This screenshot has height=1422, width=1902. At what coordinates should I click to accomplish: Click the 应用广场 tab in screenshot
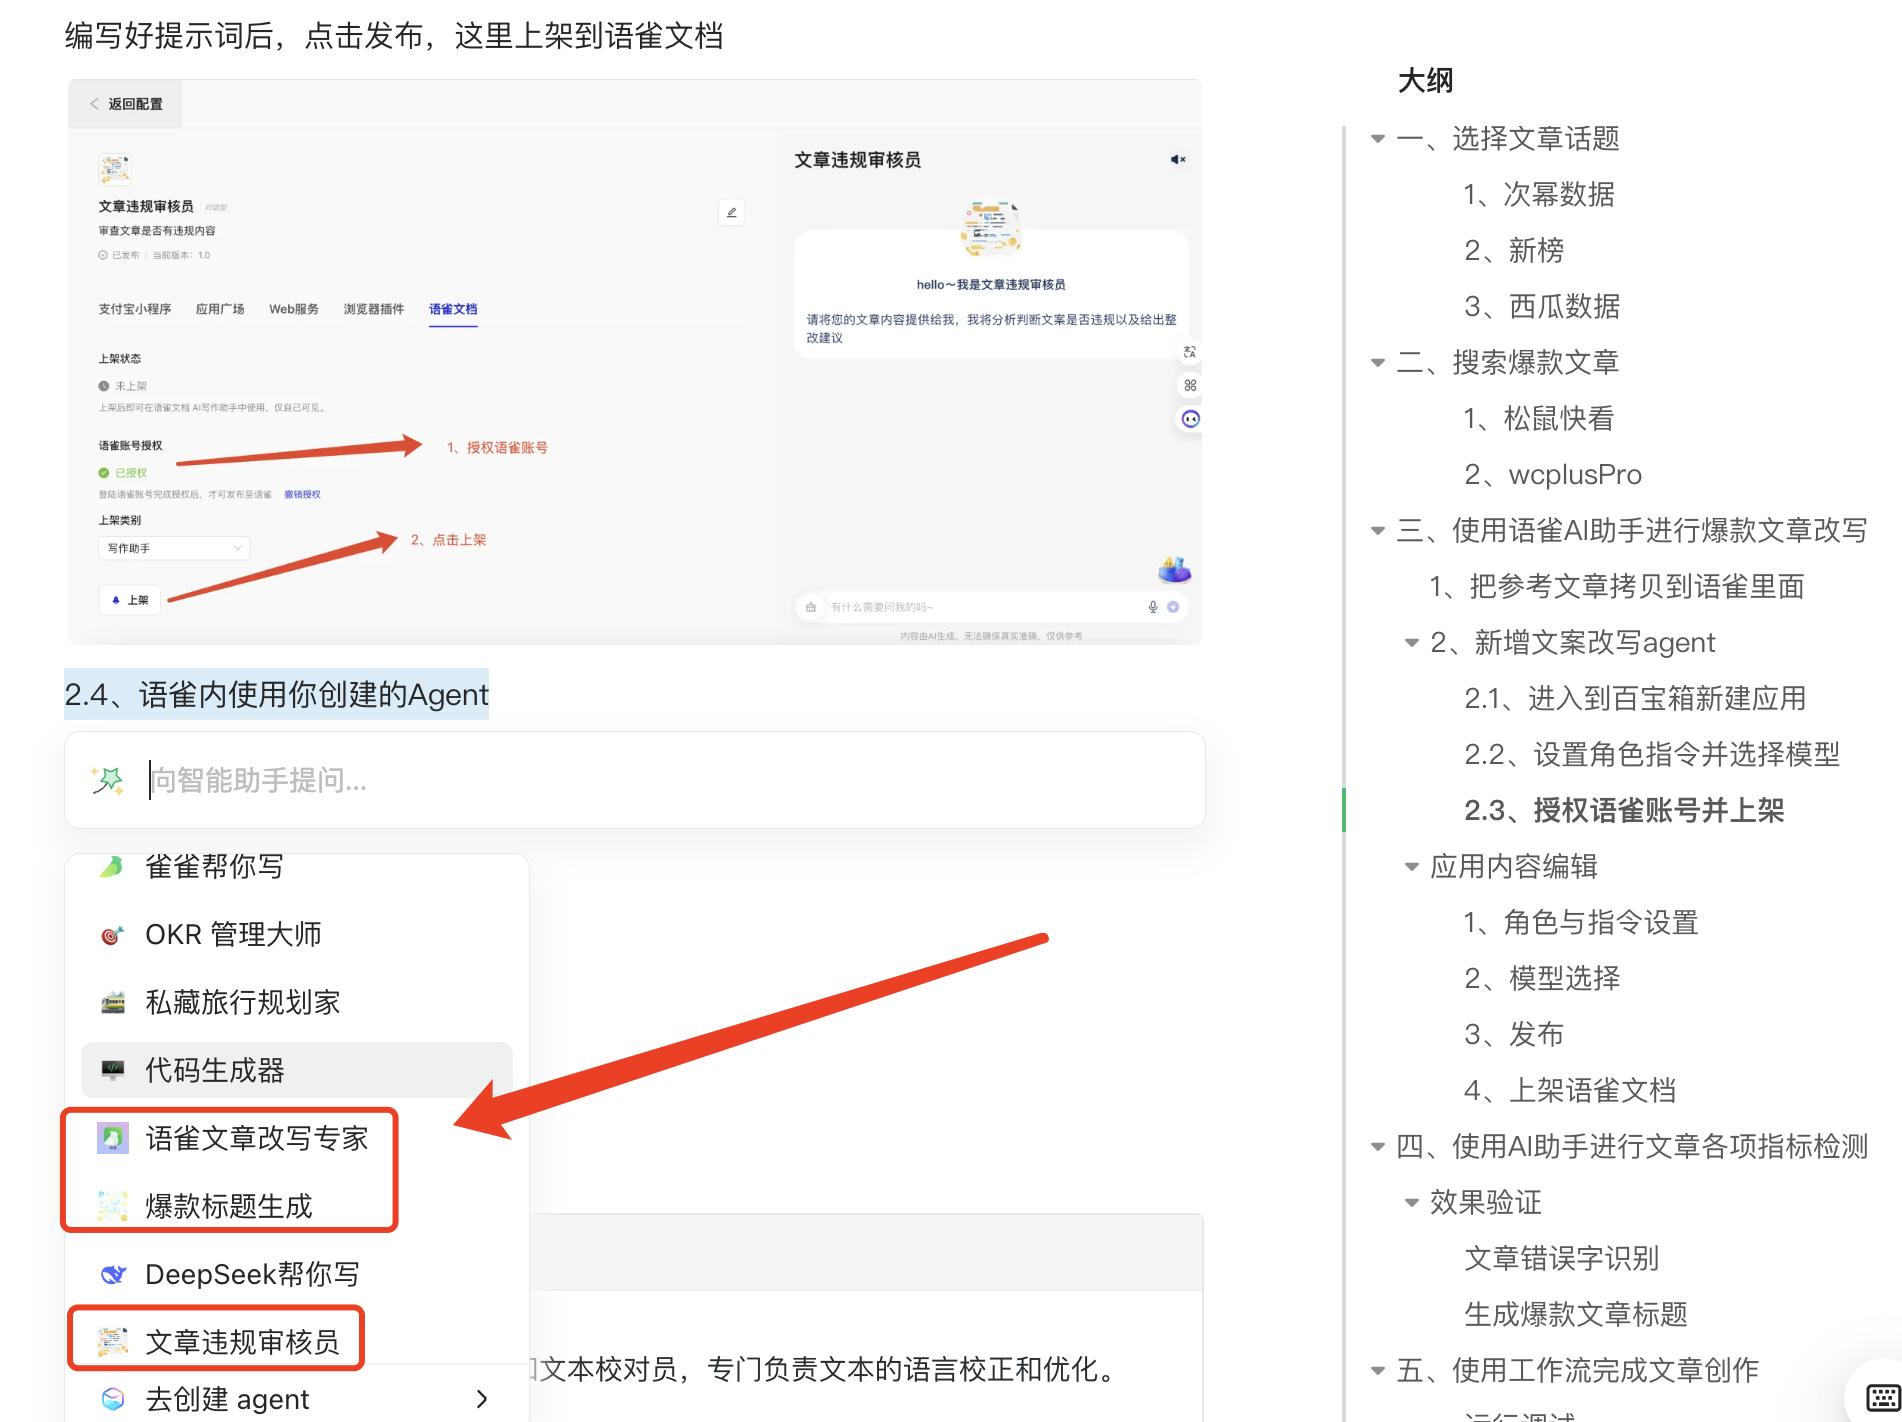220,309
